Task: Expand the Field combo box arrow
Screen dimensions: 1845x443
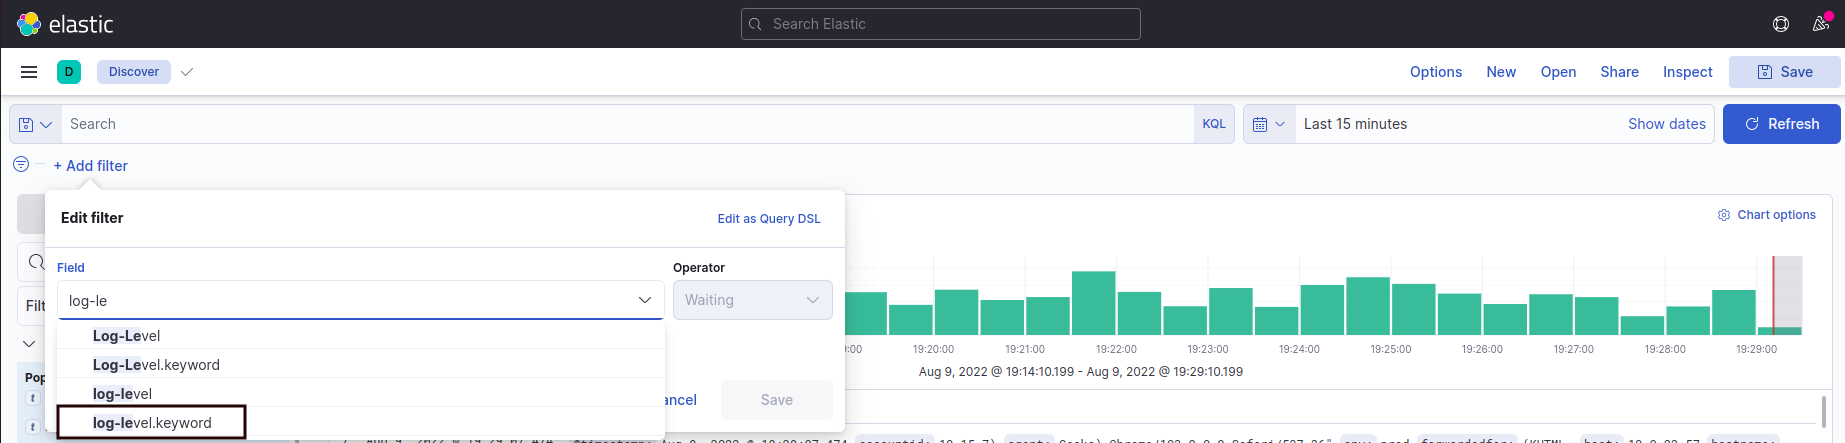Action: click(645, 300)
